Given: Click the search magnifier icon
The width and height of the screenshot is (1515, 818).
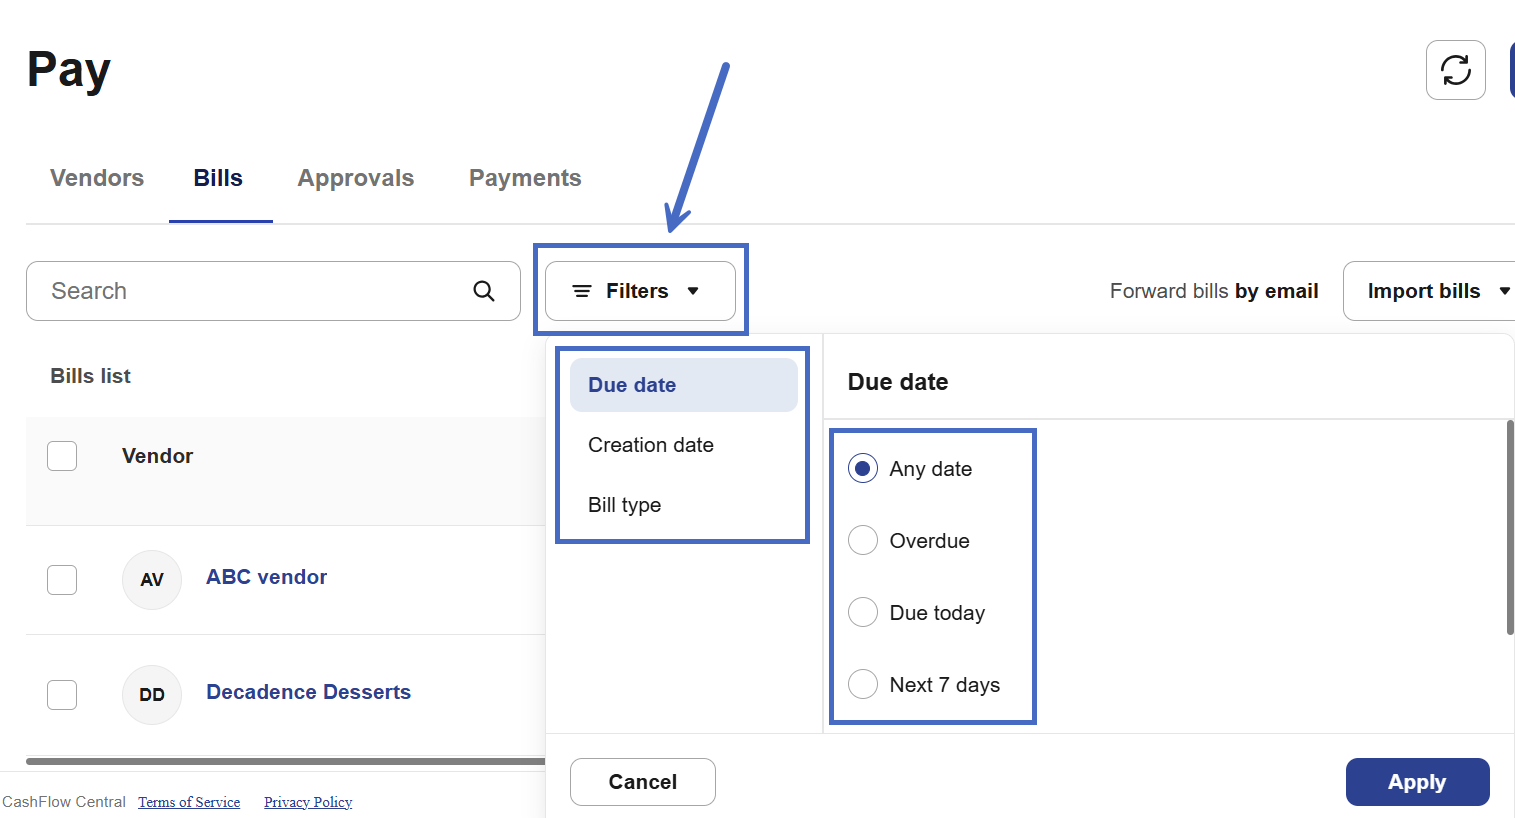Looking at the screenshot, I should (x=484, y=291).
